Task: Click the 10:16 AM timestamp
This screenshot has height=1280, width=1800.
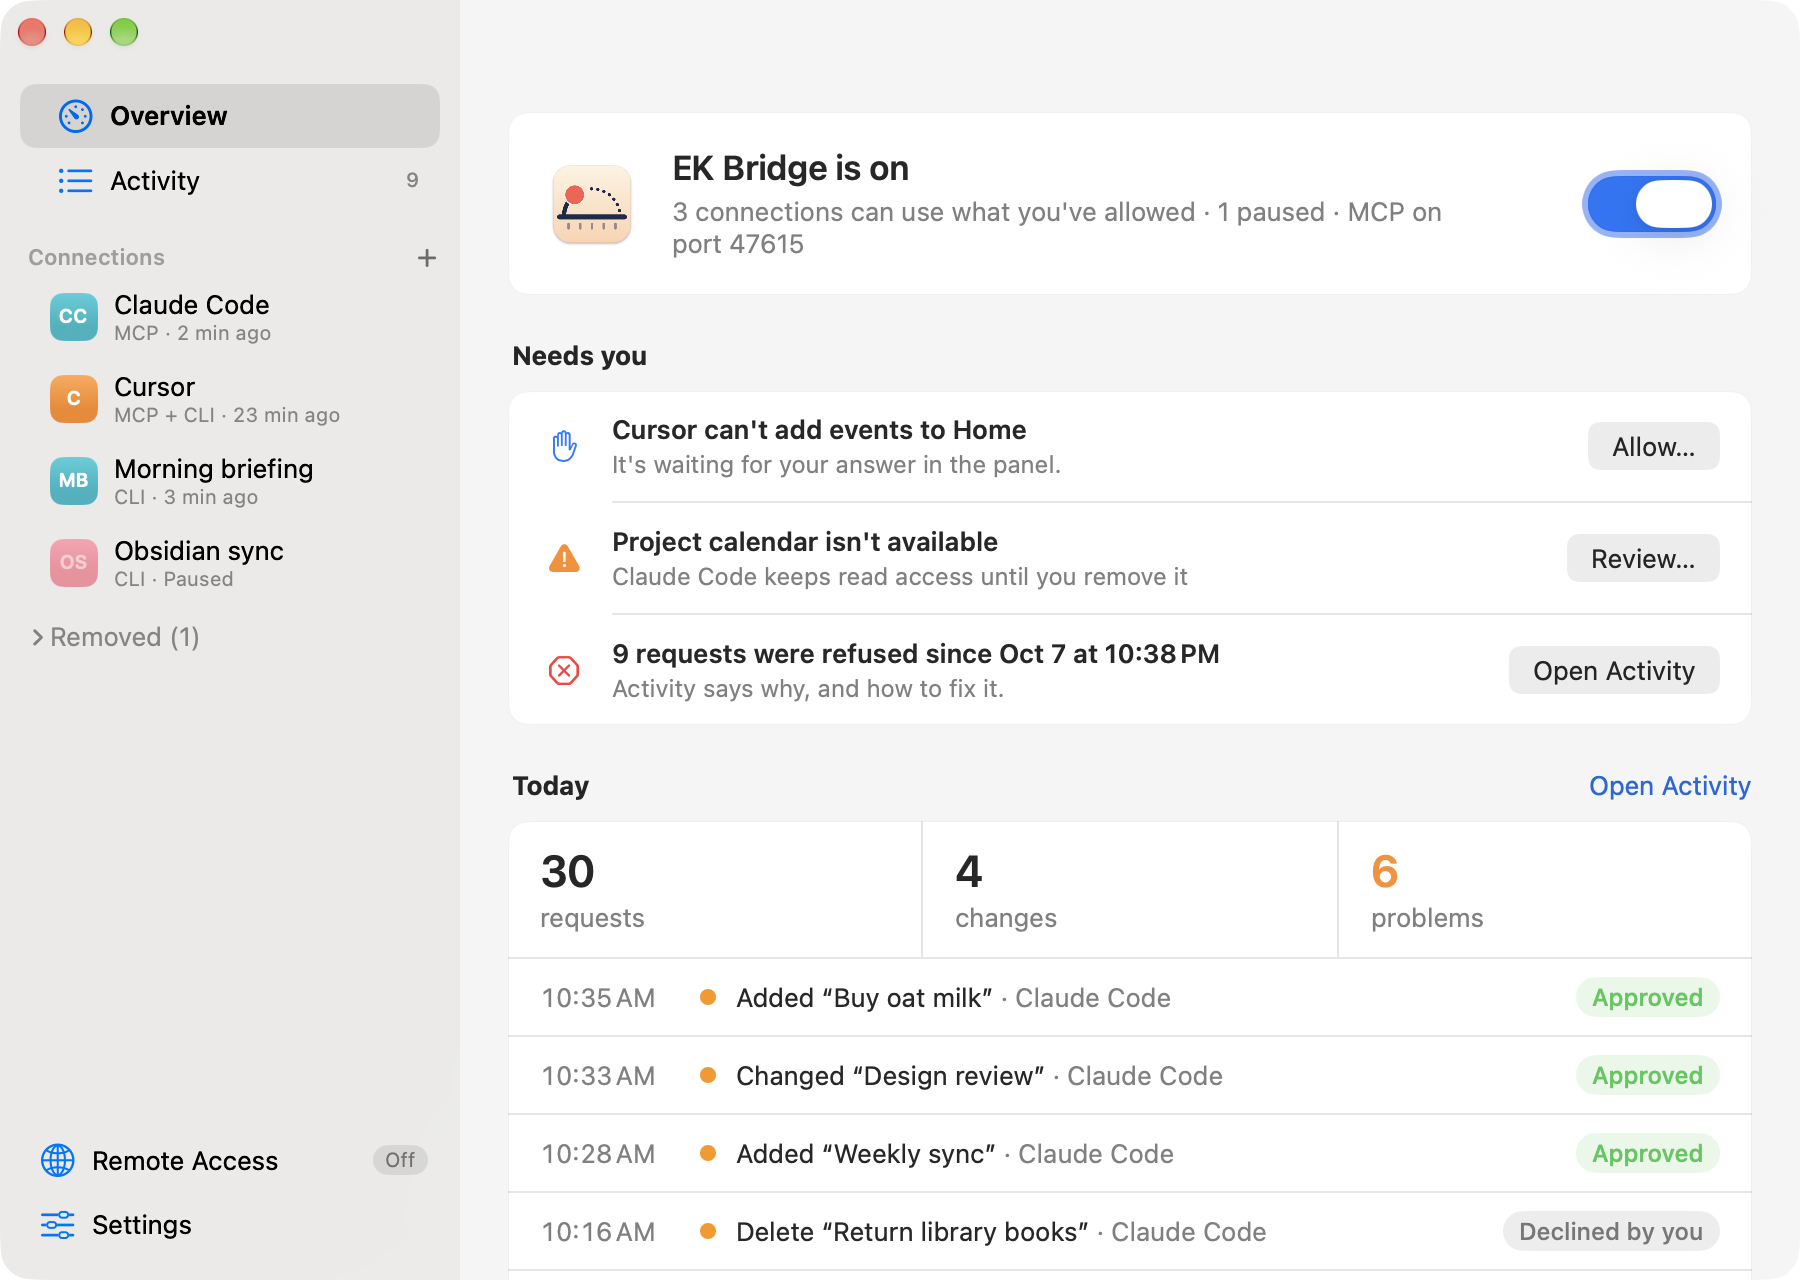Action: click(598, 1232)
